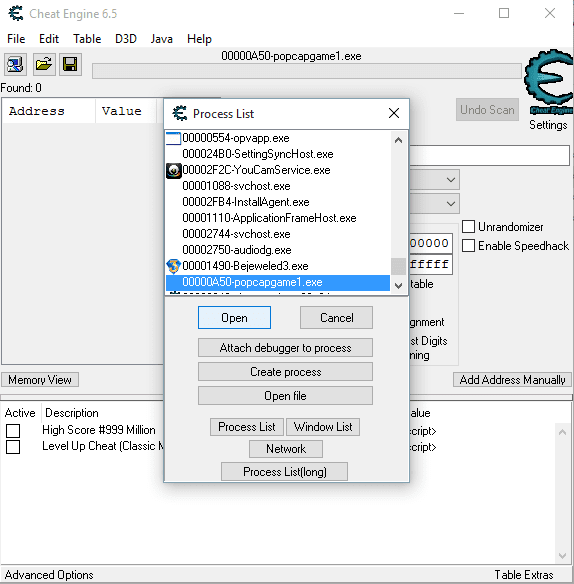Image resolution: width=574 pixels, height=584 pixels.
Task: Select 00001088-svchost.exe process
Action: coord(278,186)
